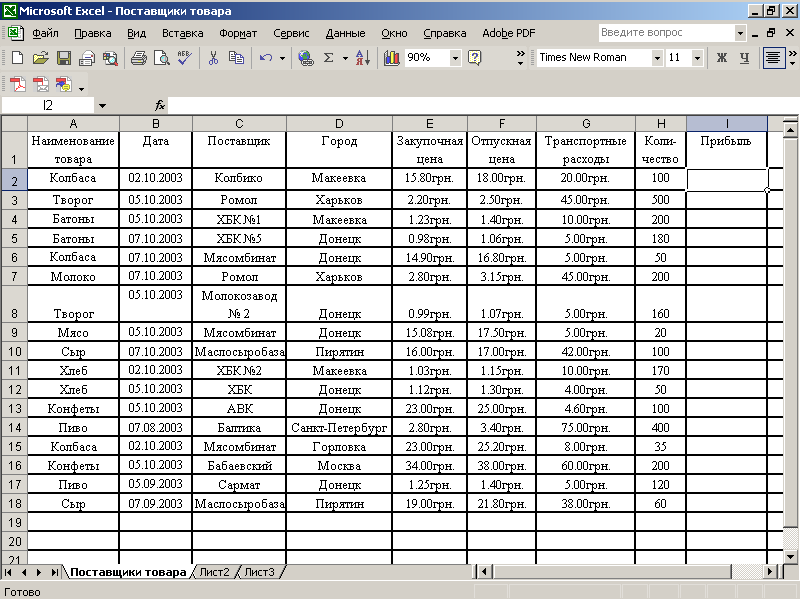
Task: Click Convert to PDF and send for review icon
Action: 64,84
